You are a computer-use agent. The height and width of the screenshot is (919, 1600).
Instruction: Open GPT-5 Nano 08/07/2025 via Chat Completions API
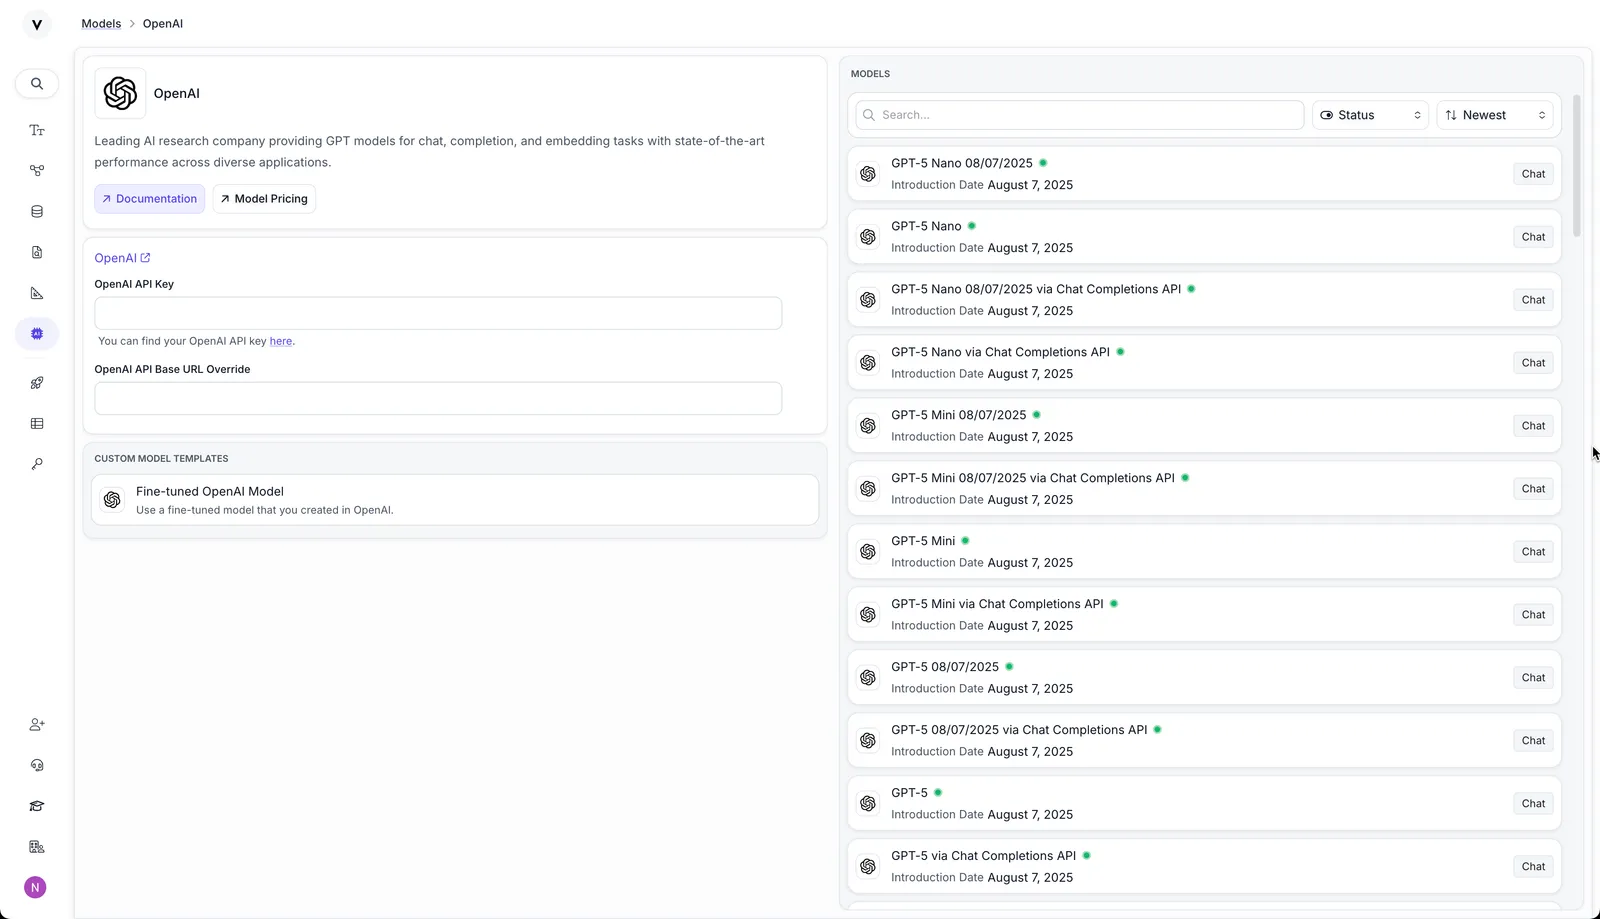[x=1204, y=300]
